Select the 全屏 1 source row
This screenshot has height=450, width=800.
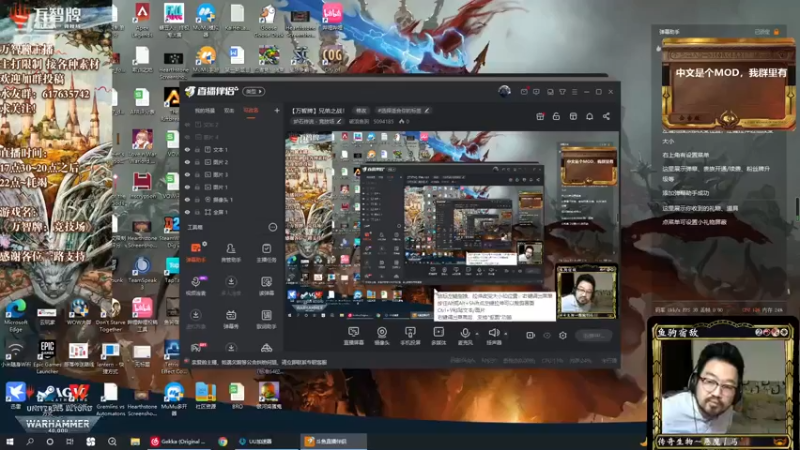[231, 212]
